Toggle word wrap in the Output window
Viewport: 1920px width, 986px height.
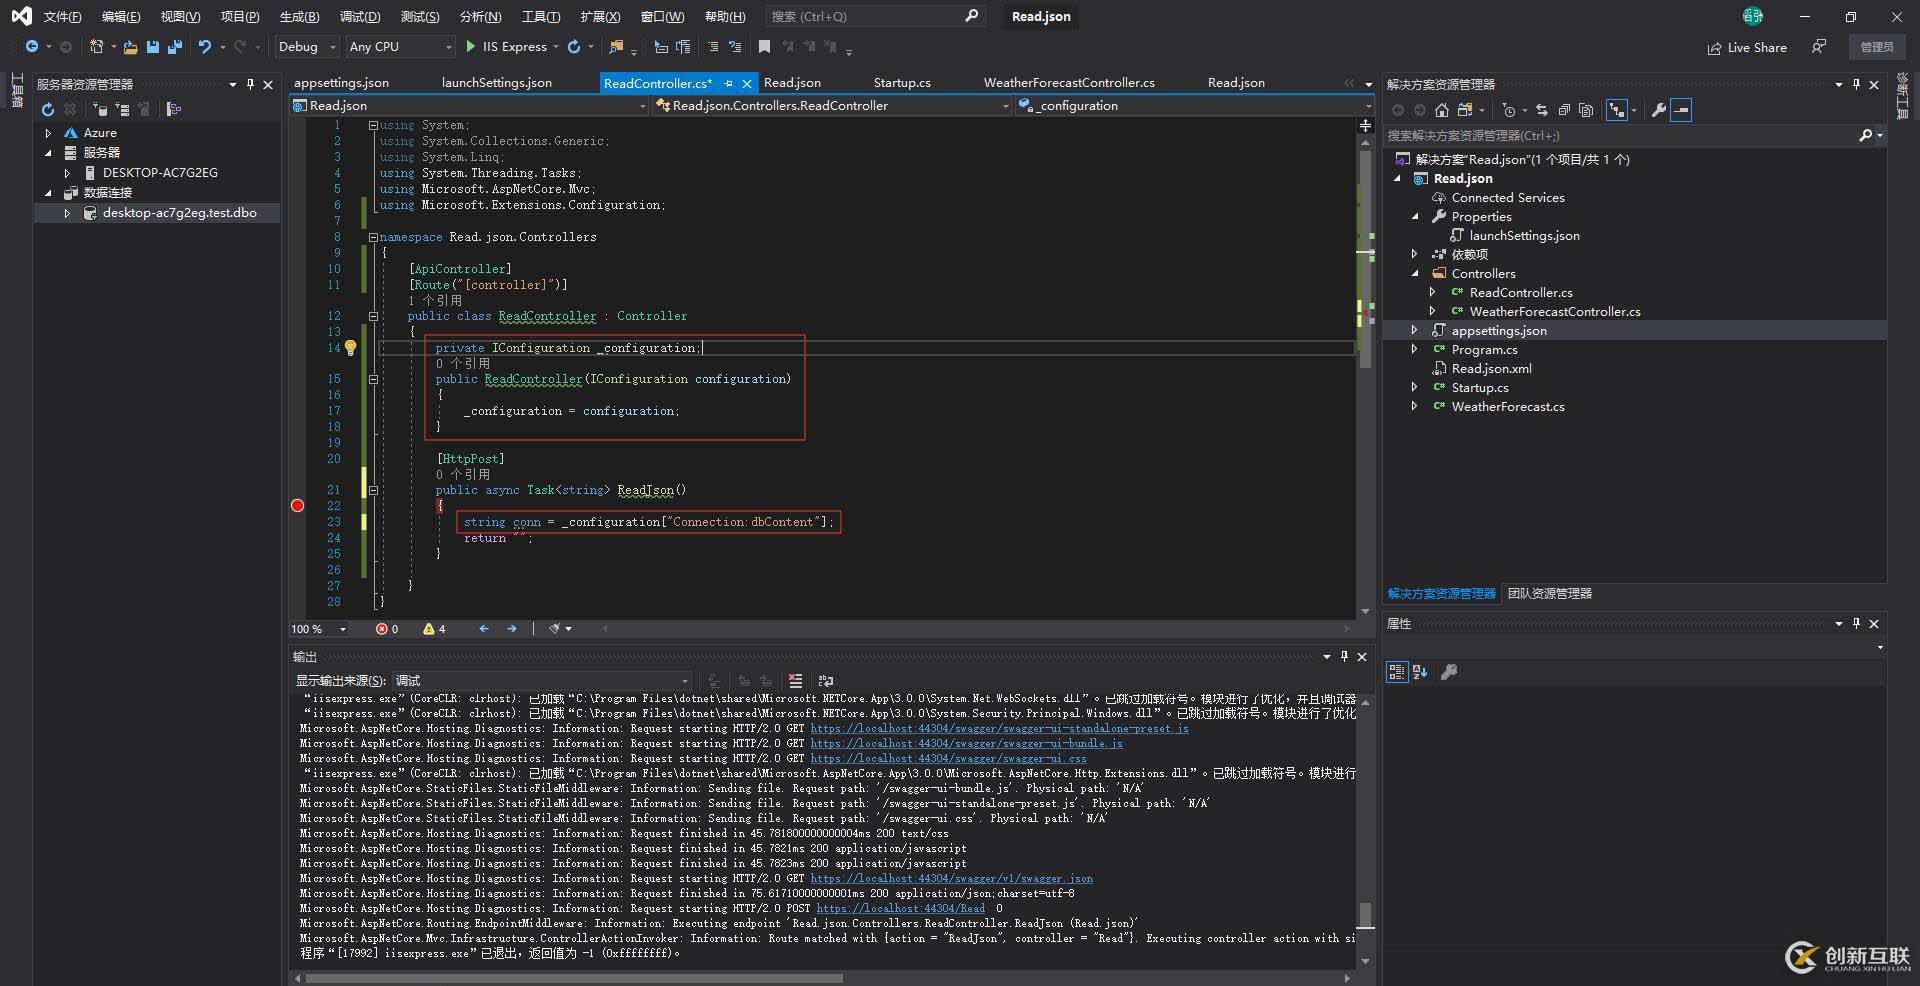pos(826,681)
